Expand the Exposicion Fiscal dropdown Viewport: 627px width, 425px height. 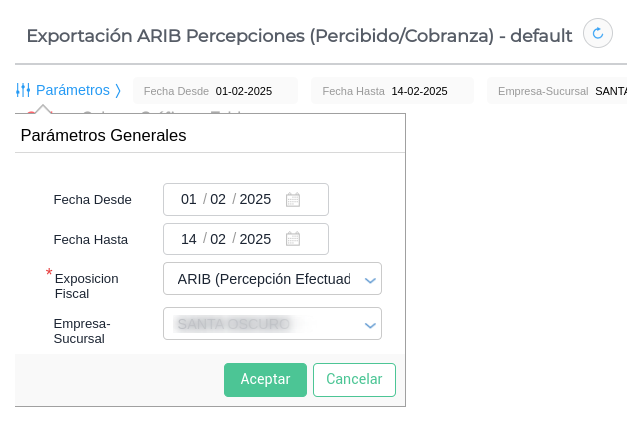(370, 280)
